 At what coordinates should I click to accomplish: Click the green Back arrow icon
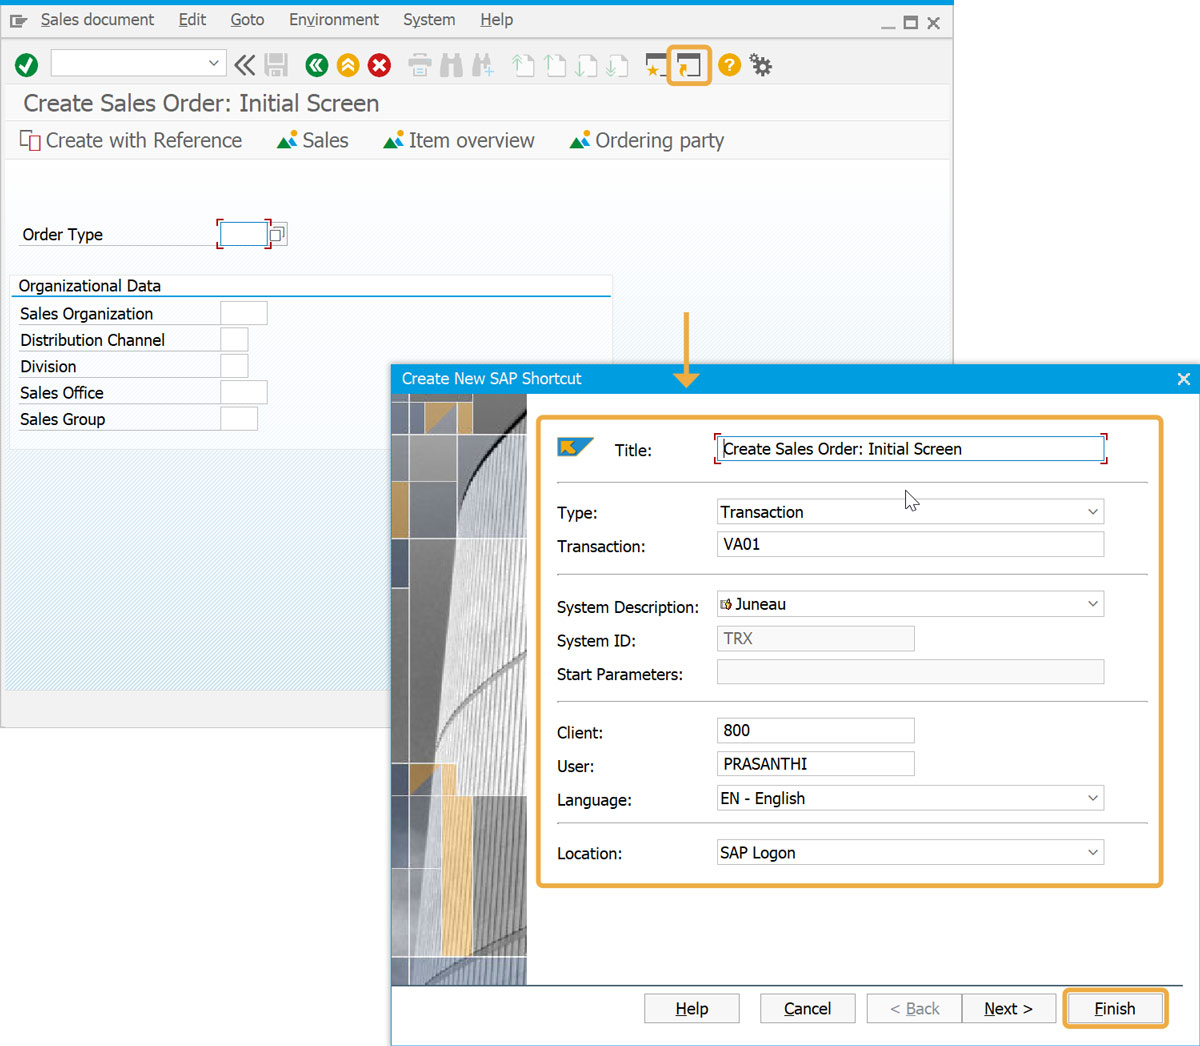click(x=317, y=66)
